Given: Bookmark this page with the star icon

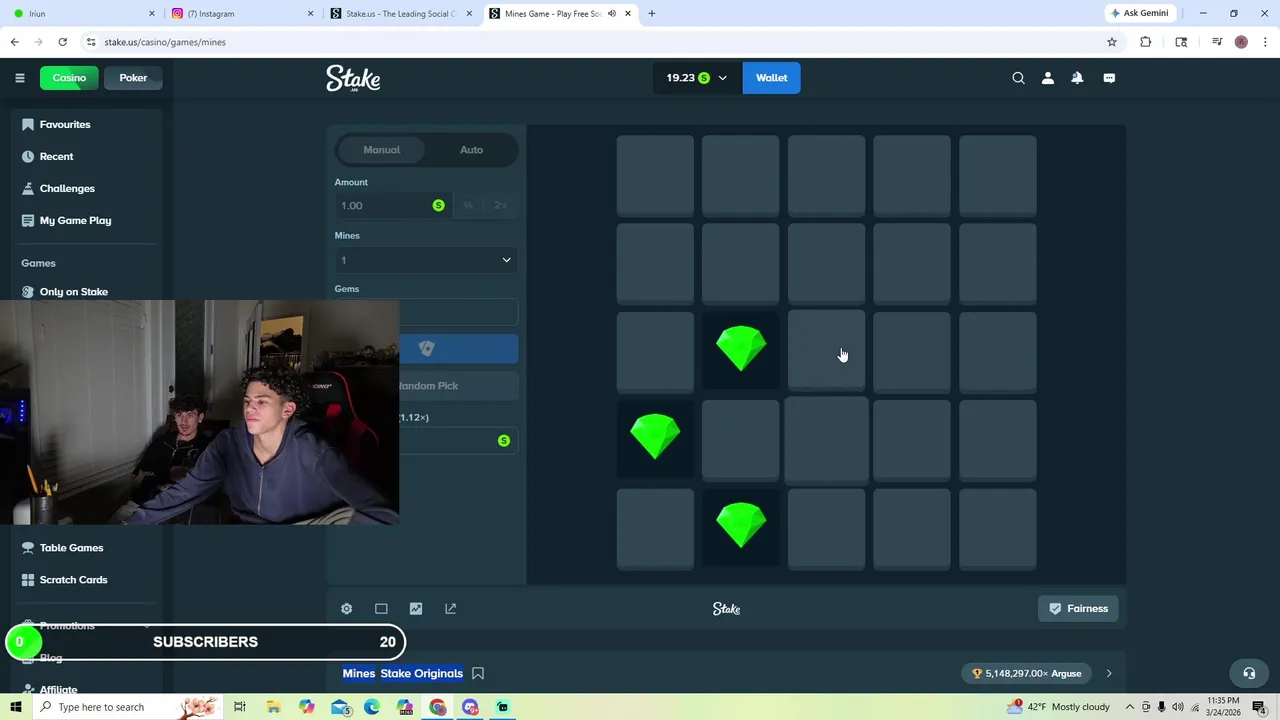Looking at the screenshot, I should click(x=1111, y=42).
